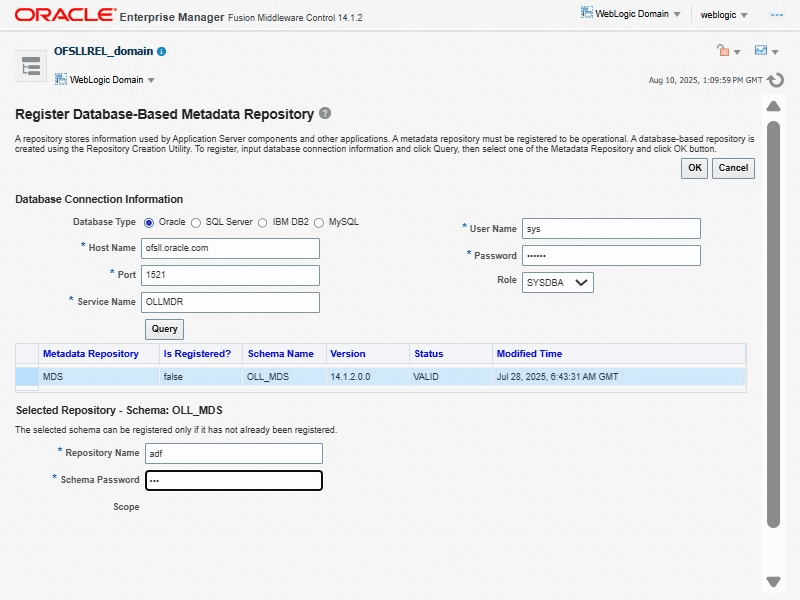Select Oracle database type
This screenshot has width=800, height=600.
(x=148, y=222)
